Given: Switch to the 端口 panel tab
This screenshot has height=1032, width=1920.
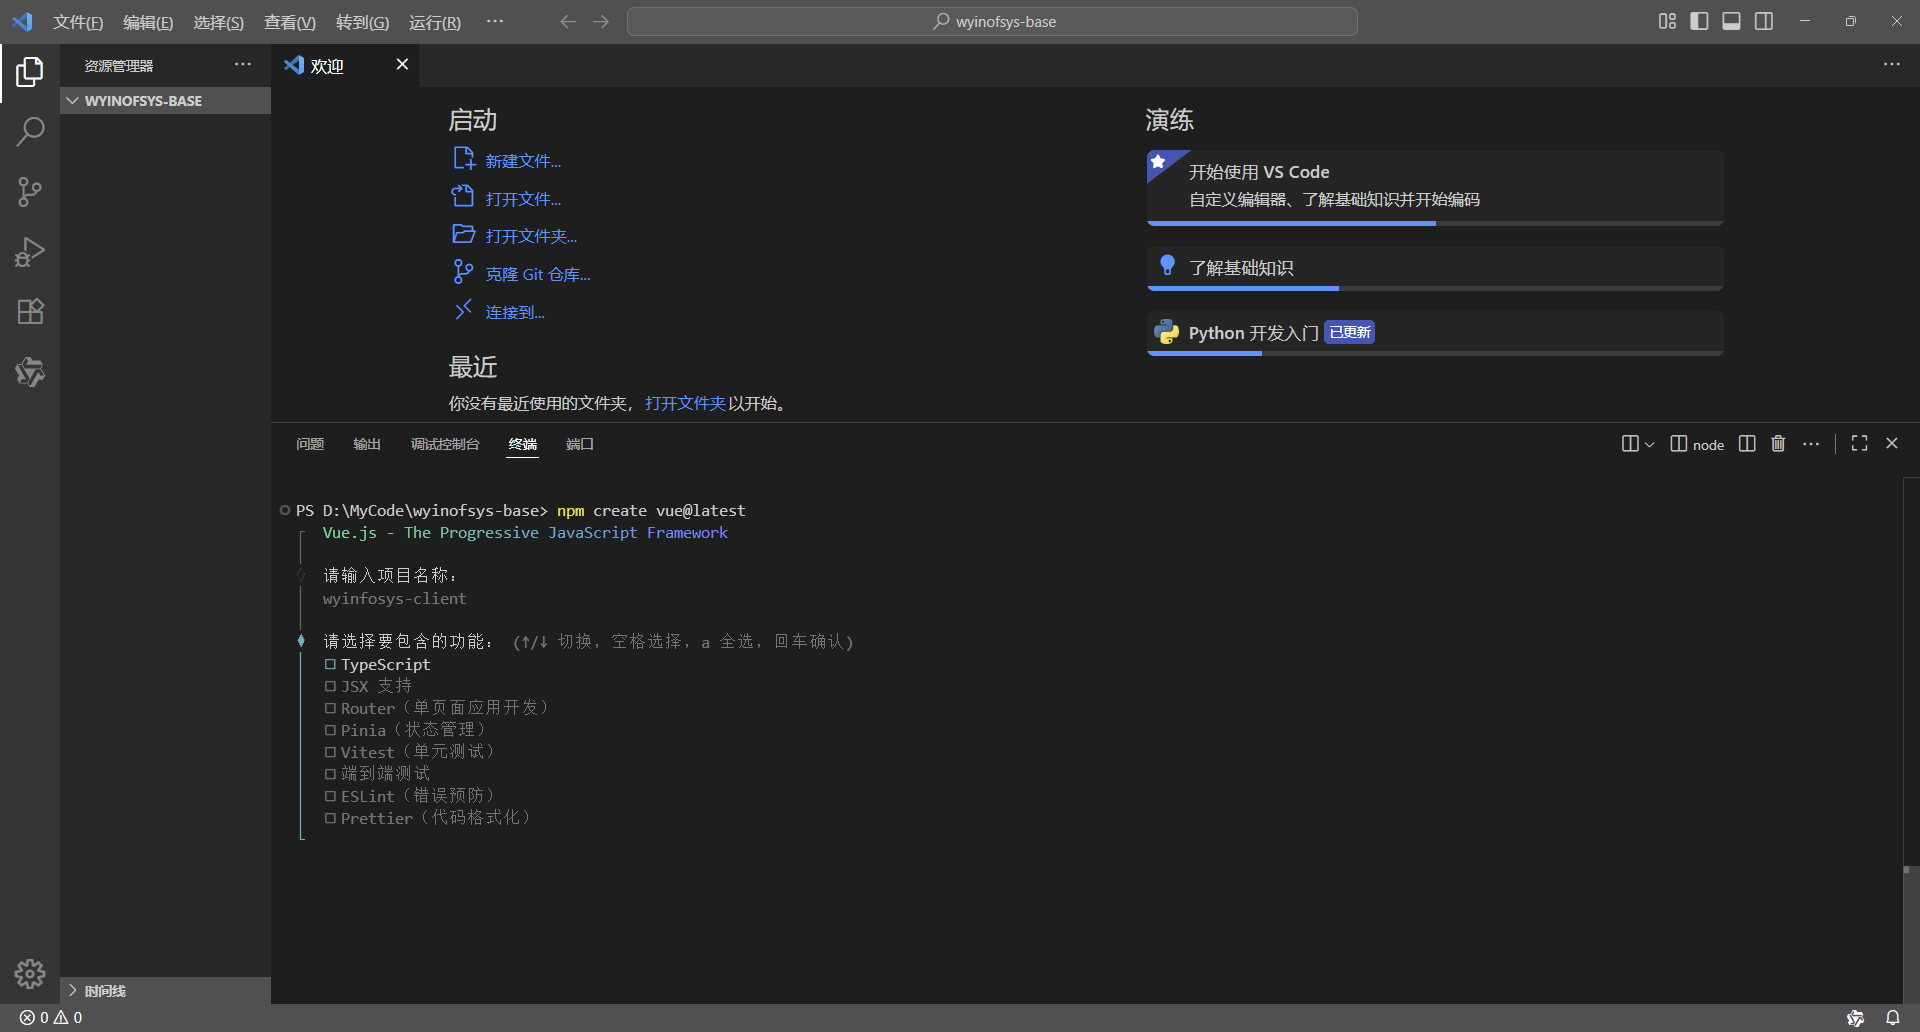Looking at the screenshot, I should (580, 444).
